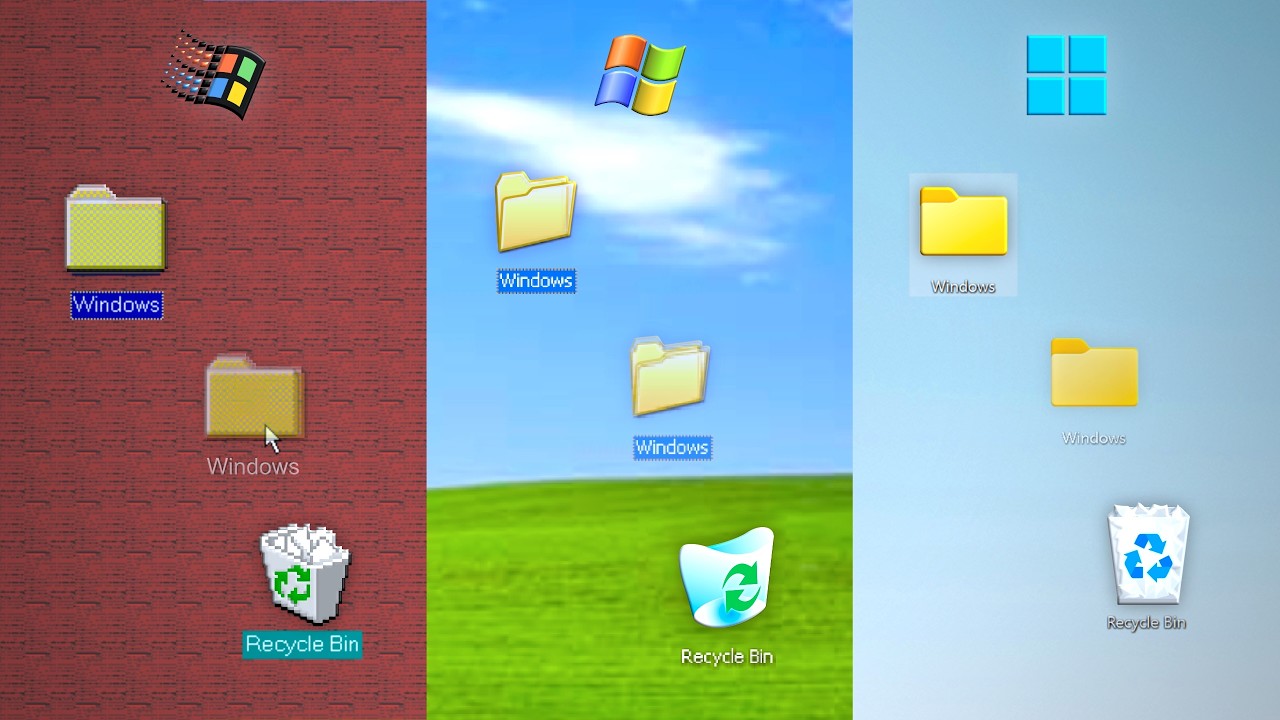Image resolution: width=1280 pixels, height=720 pixels.
Task: Select the highlighted Windows 11 folder icon
Action: (963, 221)
